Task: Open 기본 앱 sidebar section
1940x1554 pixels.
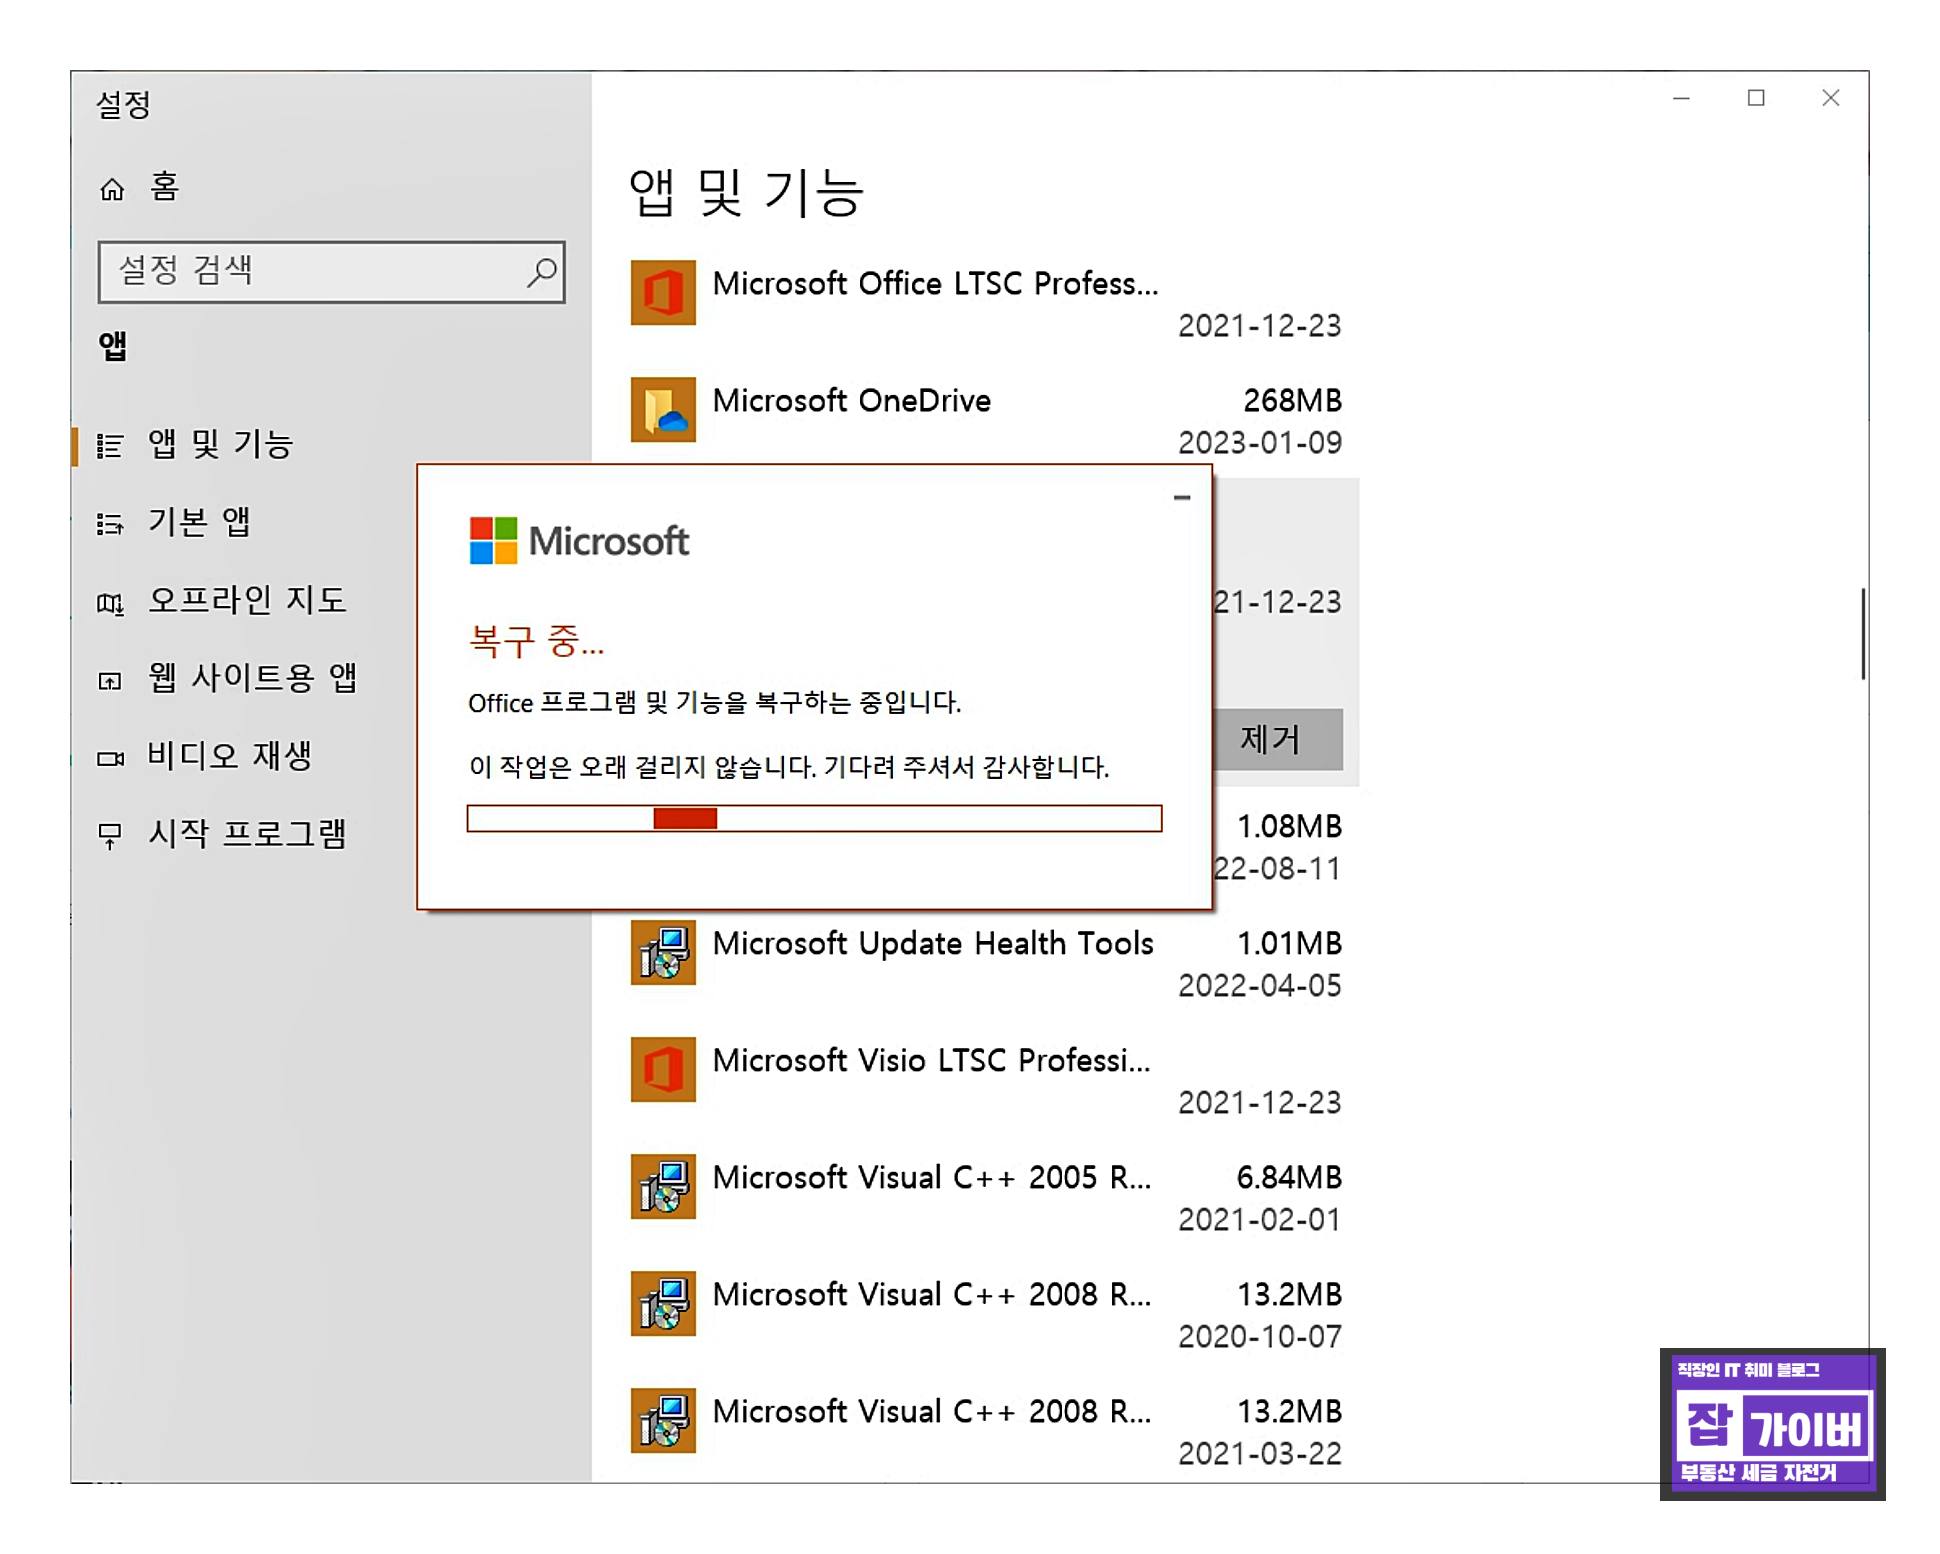Action: pyautogui.click(x=199, y=522)
